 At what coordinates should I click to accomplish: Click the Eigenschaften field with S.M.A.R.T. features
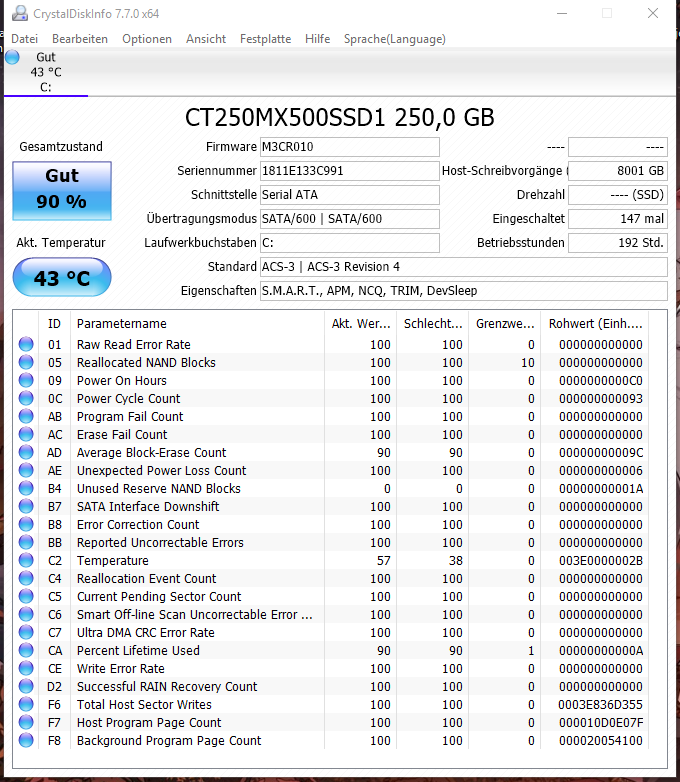click(463, 290)
